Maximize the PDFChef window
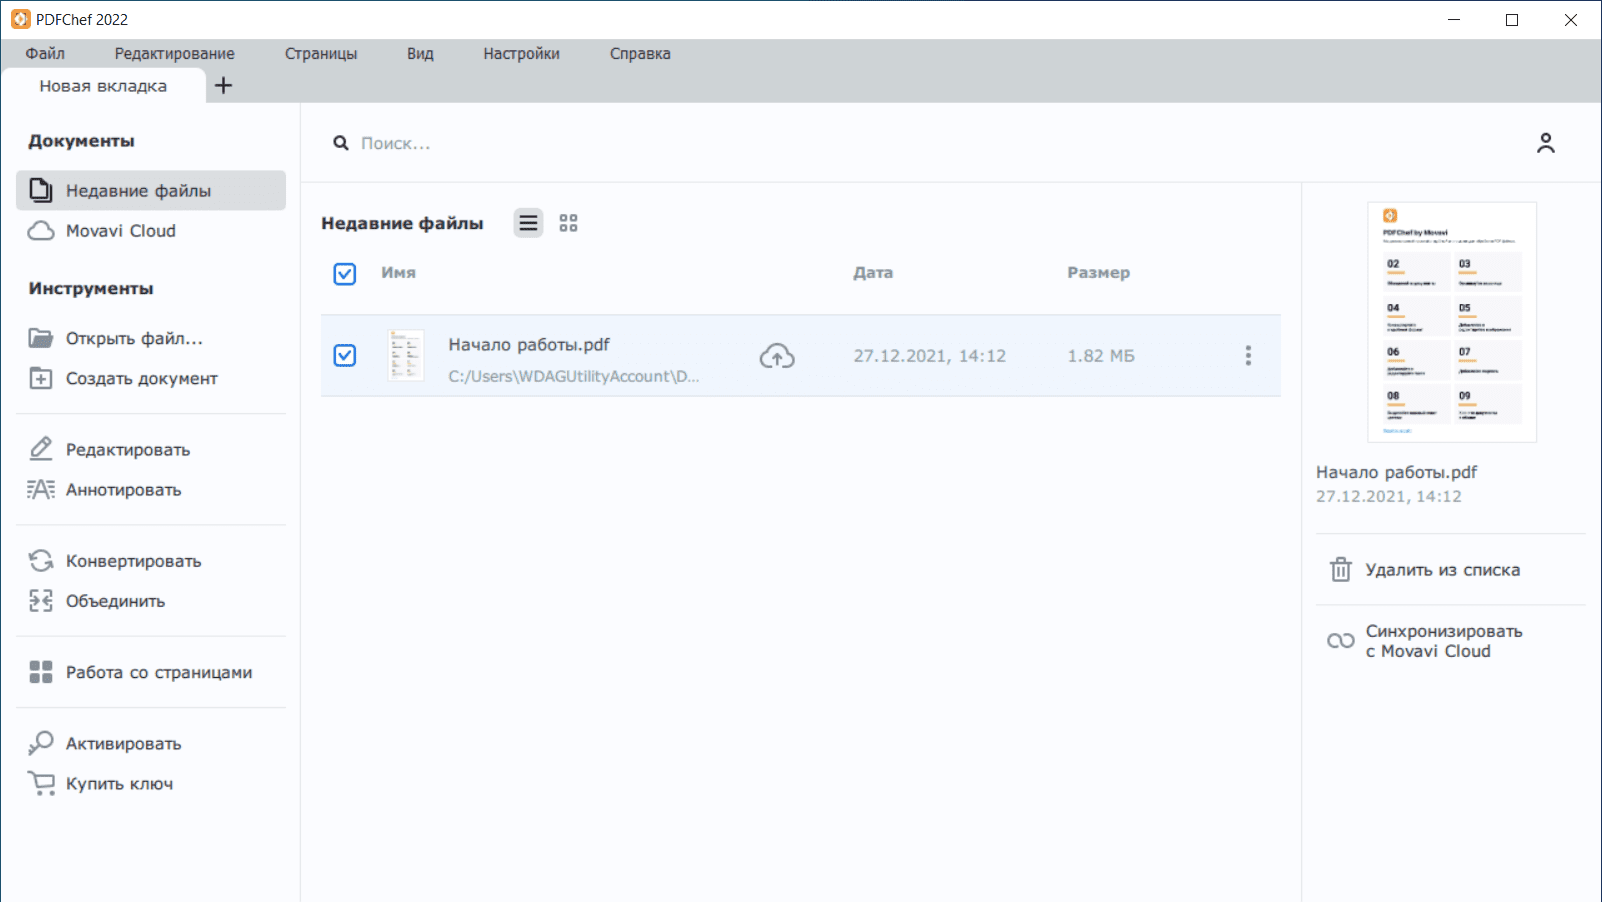 (x=1512, y=20)
